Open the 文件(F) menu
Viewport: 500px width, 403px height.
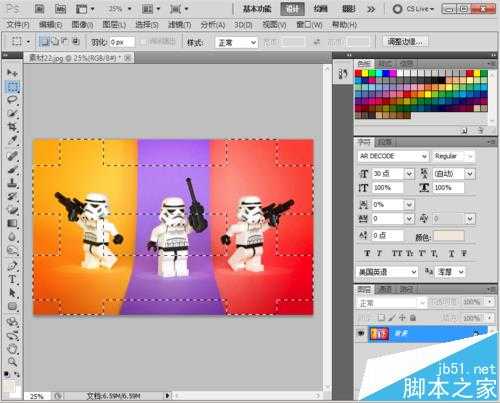point(18,24)
